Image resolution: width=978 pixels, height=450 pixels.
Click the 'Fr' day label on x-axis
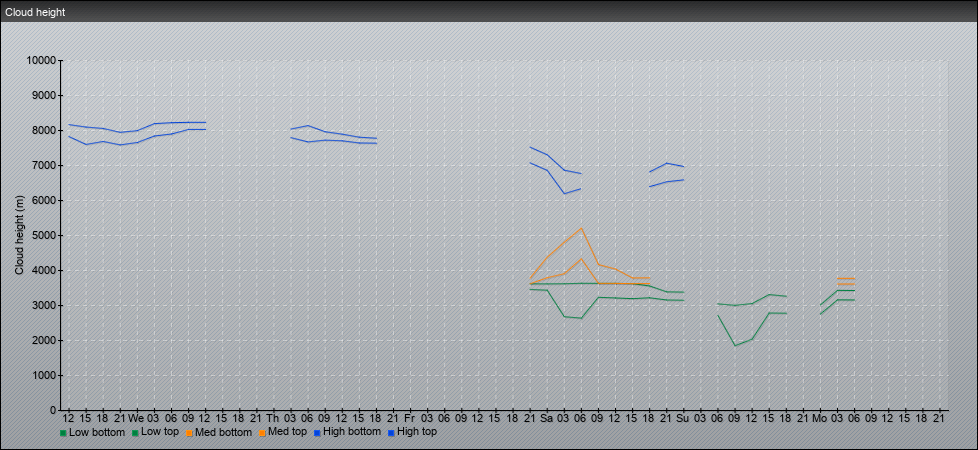409,417
